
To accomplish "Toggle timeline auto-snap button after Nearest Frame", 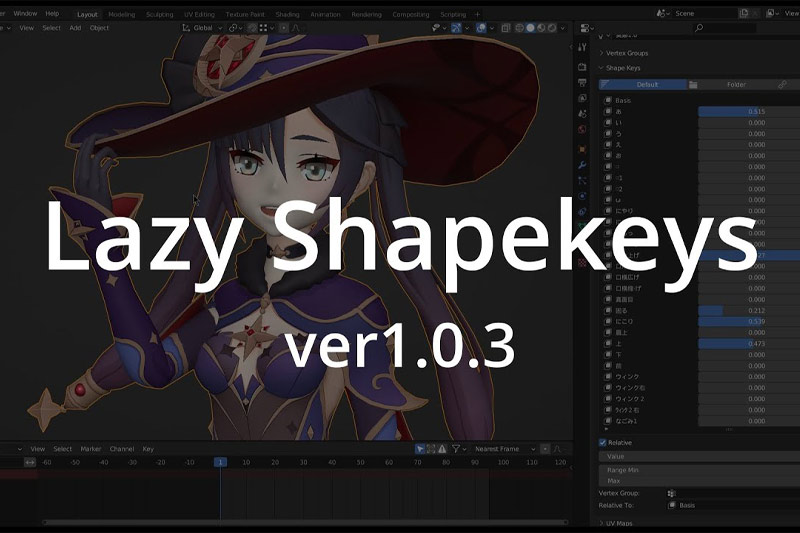I will [x=545, y=449].
